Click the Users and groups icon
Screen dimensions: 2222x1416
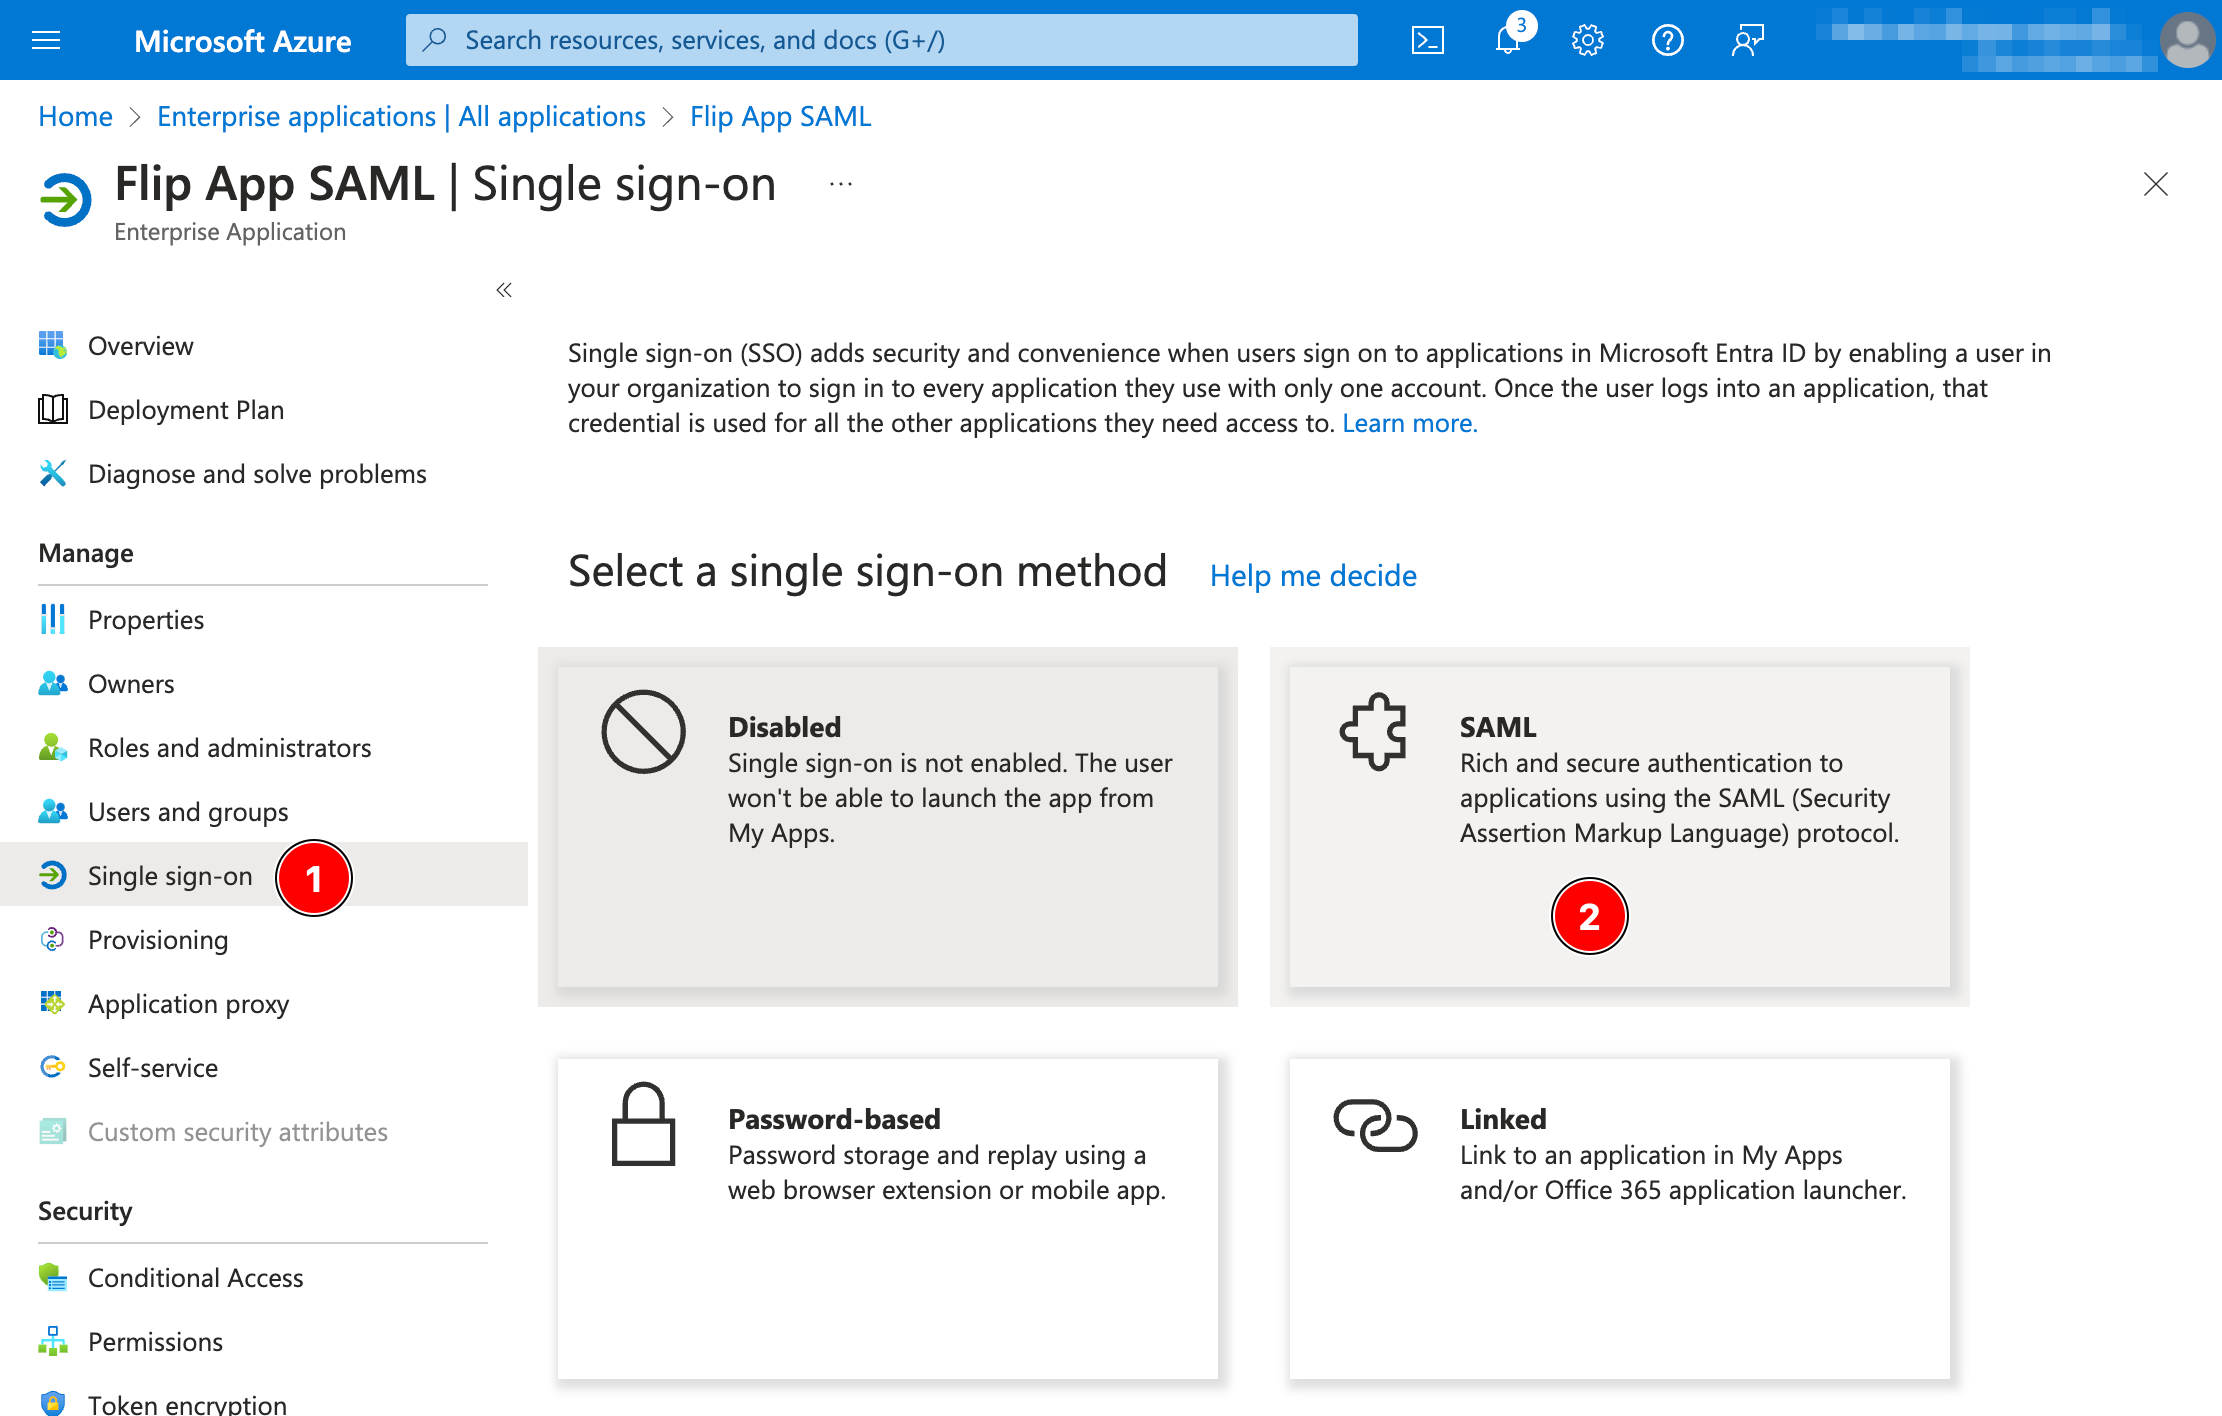(53, 811)
